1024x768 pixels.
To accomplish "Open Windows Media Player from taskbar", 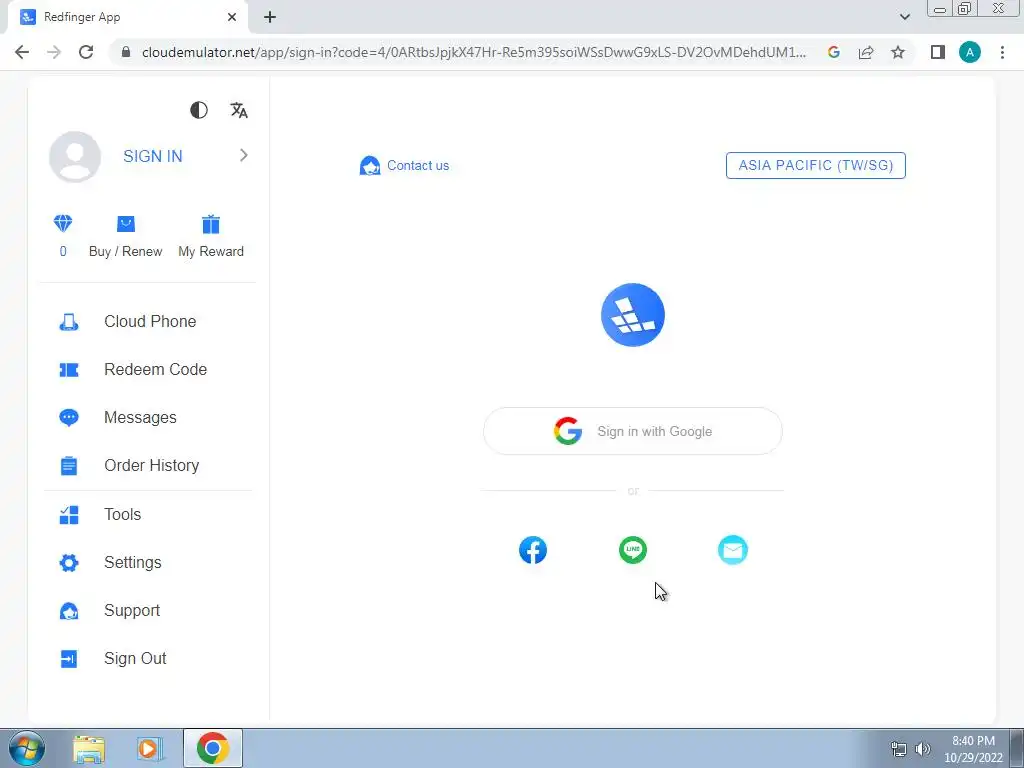I will click(149, 748).
